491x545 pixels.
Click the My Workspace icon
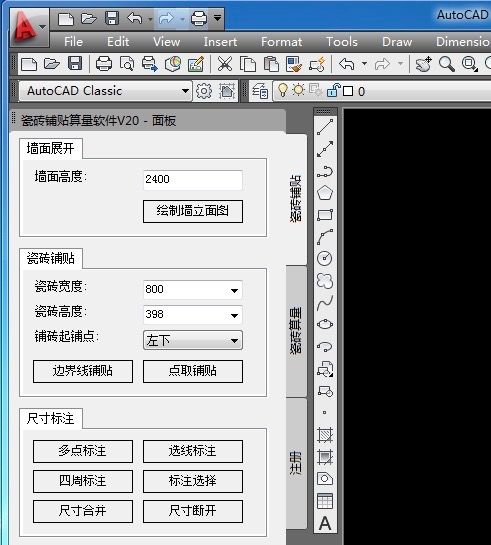(x=227, y=91)
